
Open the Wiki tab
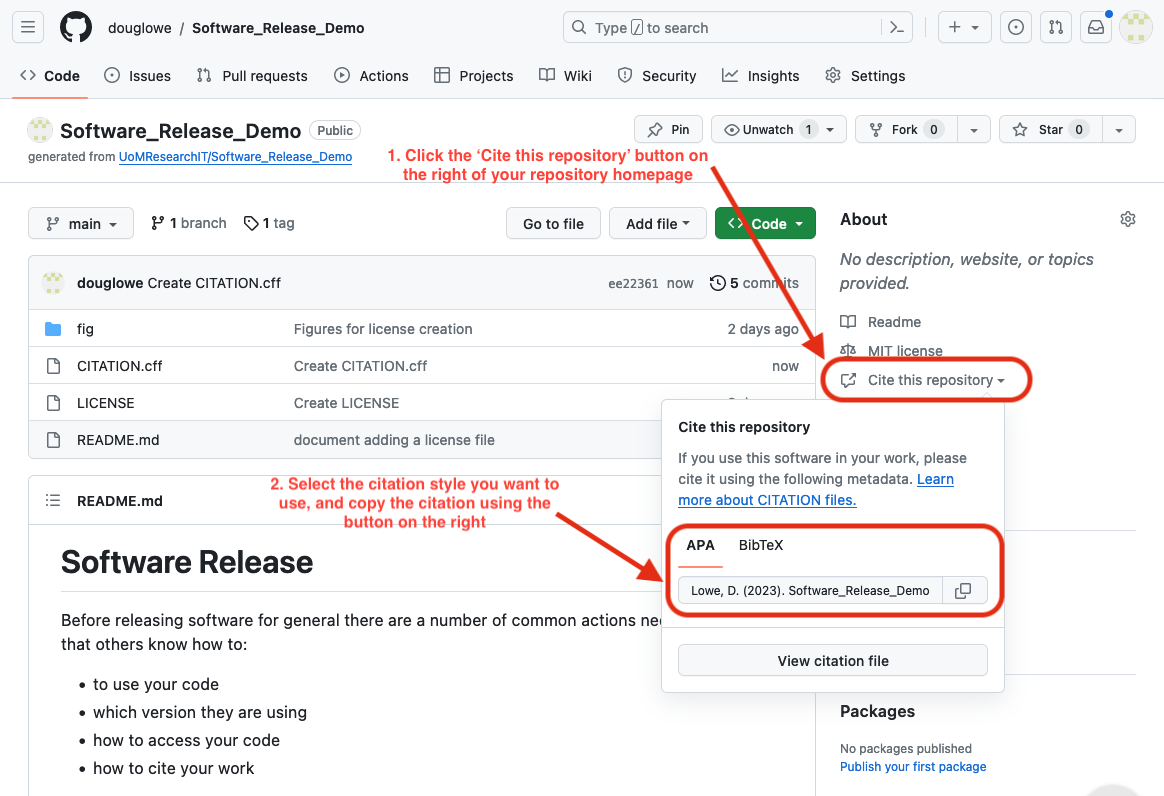(566, 76)
